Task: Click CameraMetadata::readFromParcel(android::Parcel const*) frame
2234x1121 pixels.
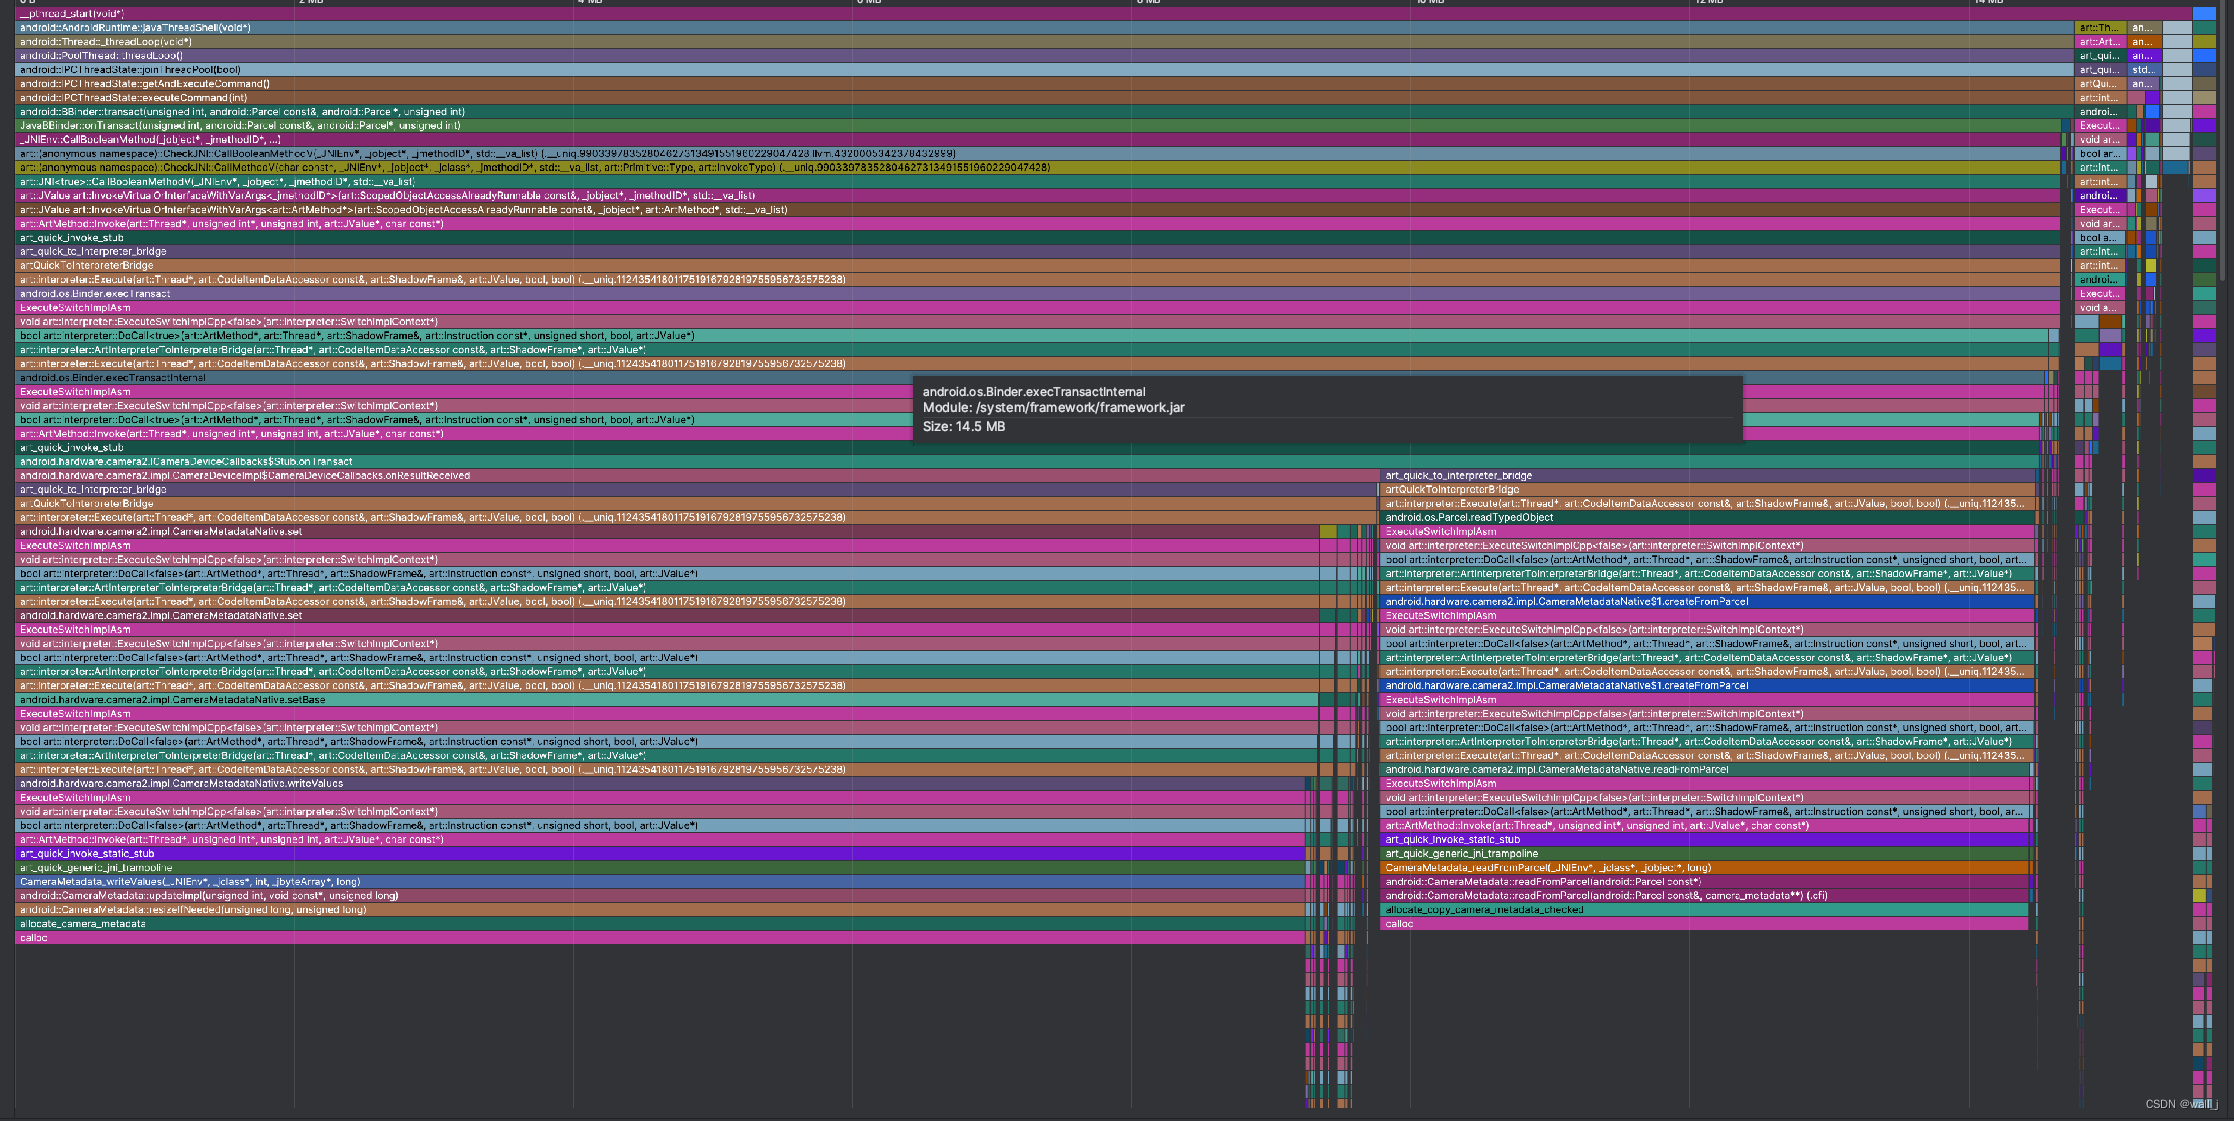Action: tap(1704, 882)
